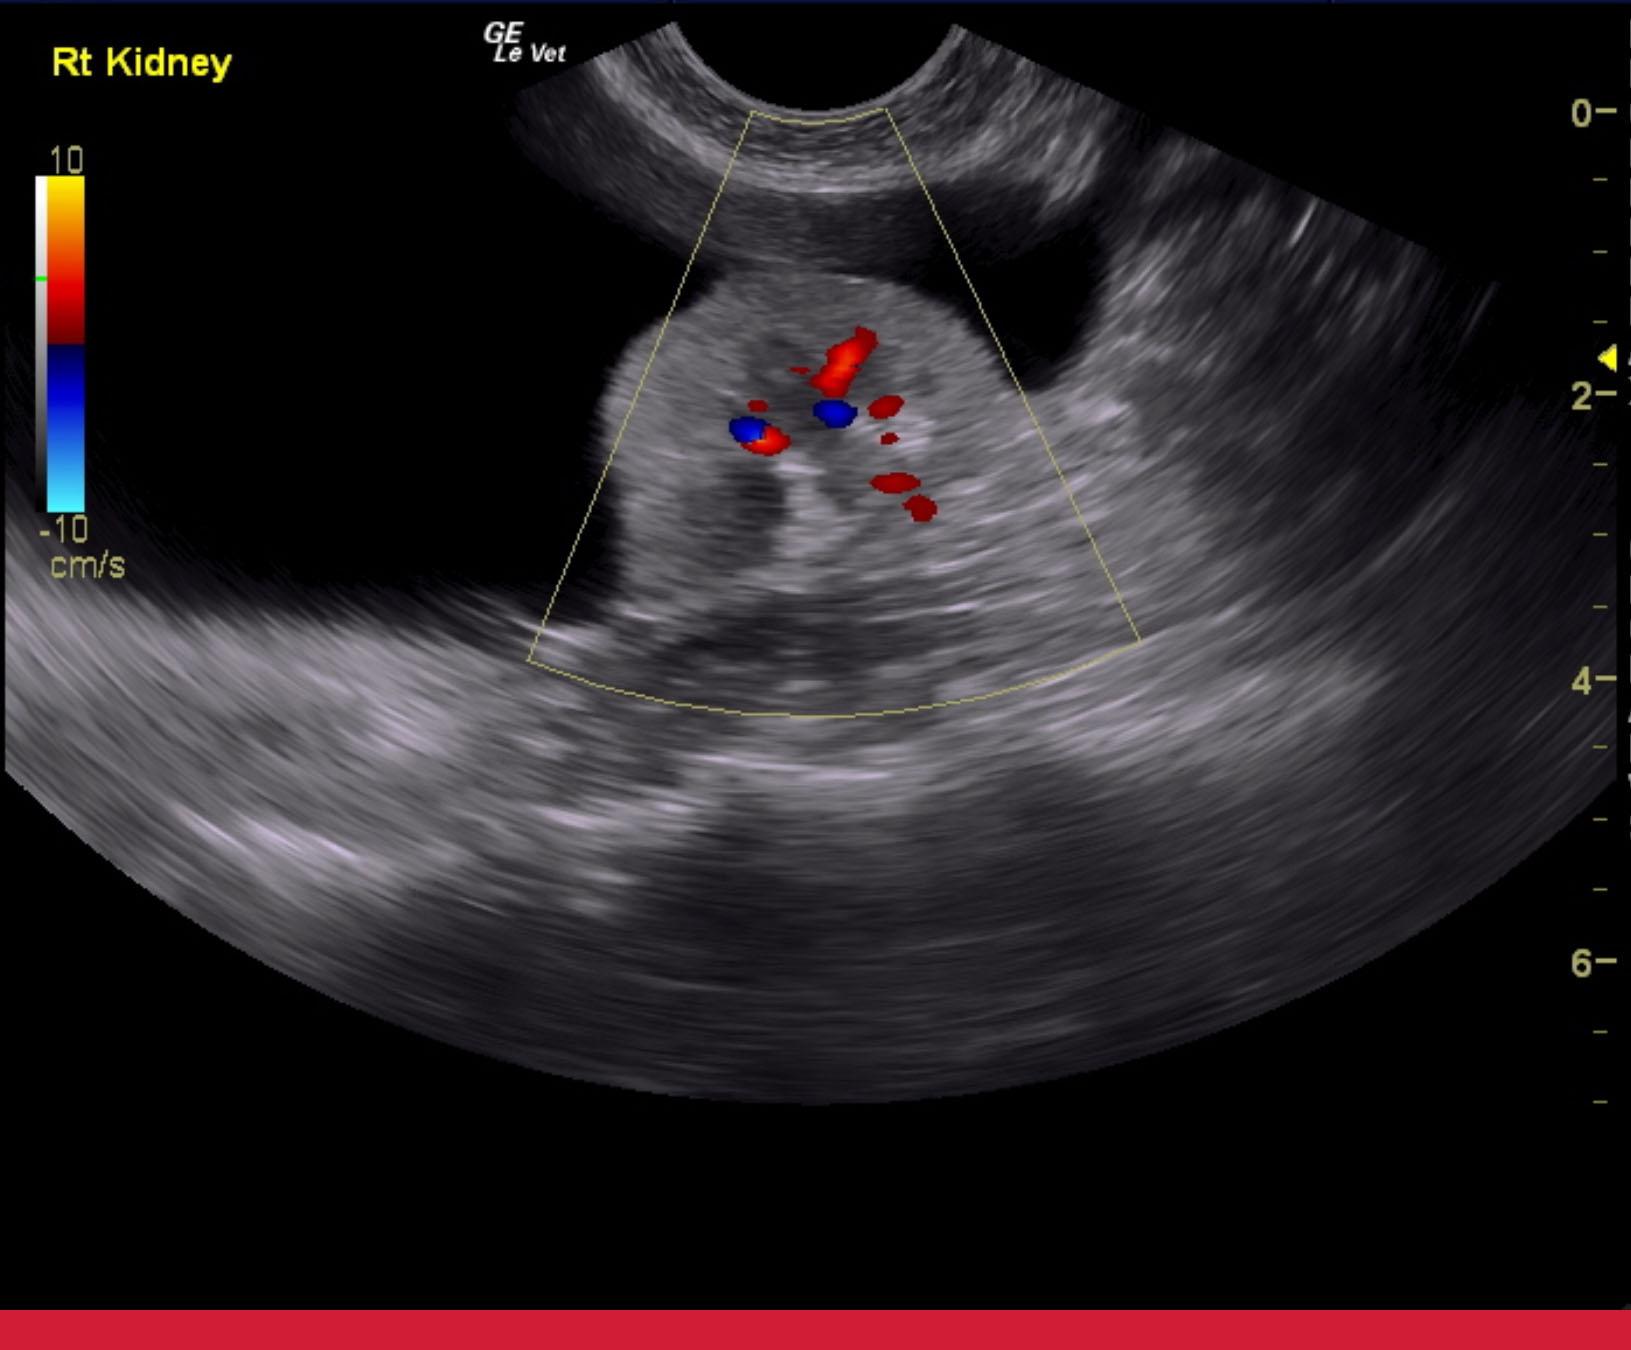Click the 2 cm depth scale marker
Screen dimensions: 1631x1350
1582,396
